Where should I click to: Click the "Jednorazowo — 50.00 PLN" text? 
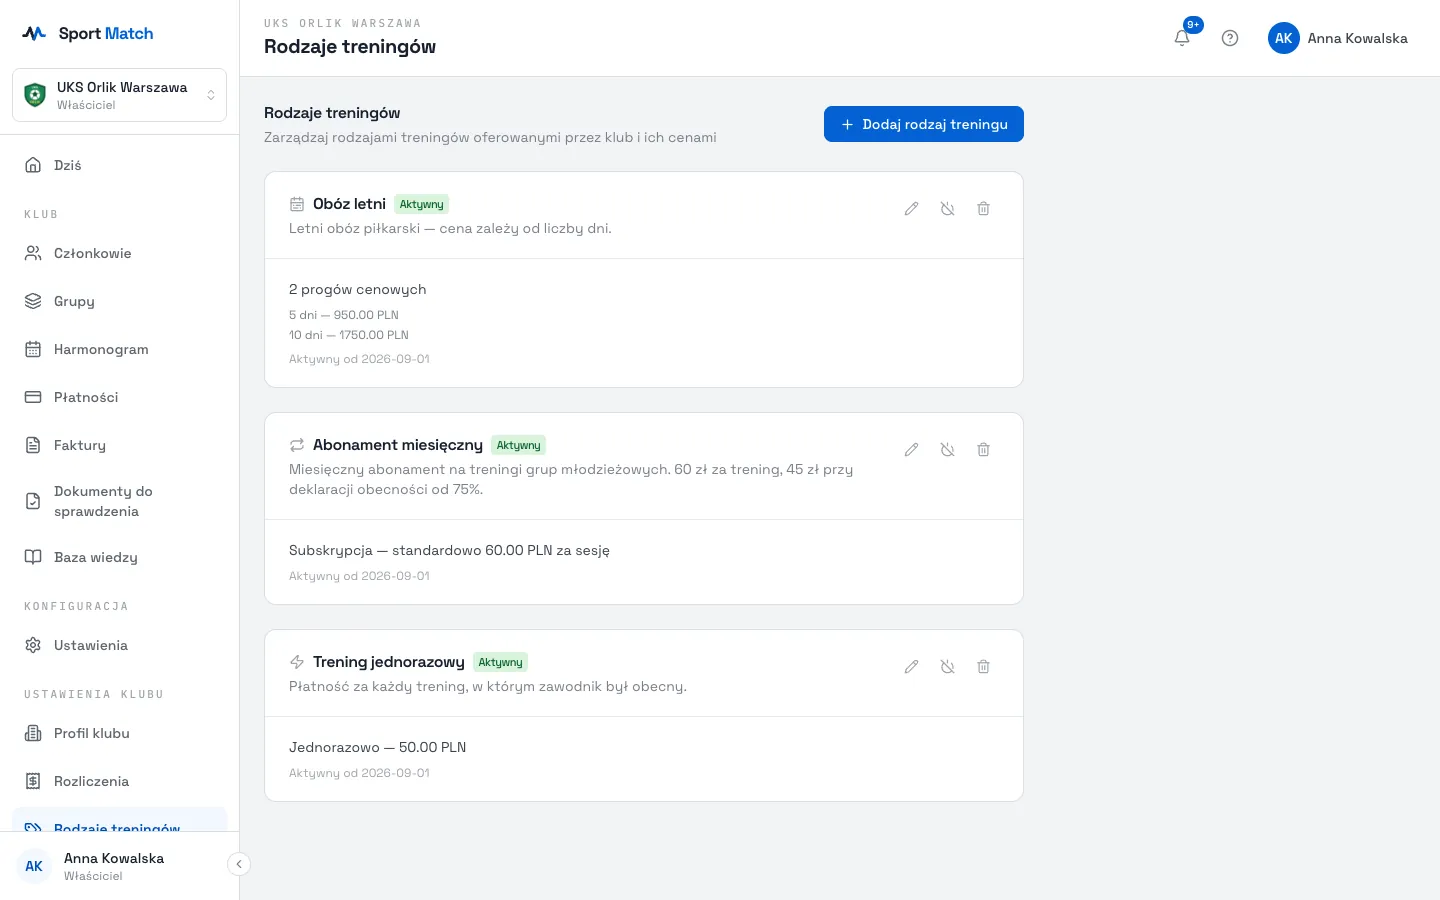[378, 747]
